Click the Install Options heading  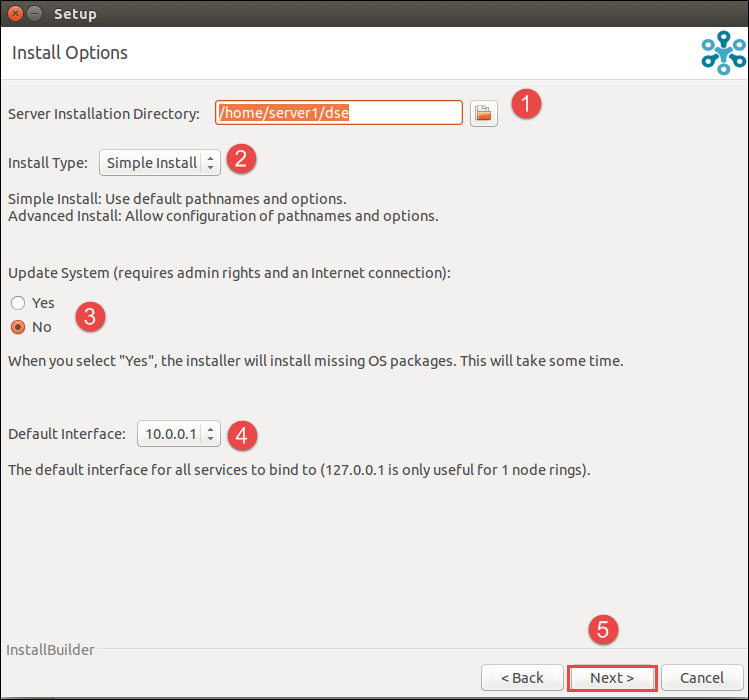70,53
